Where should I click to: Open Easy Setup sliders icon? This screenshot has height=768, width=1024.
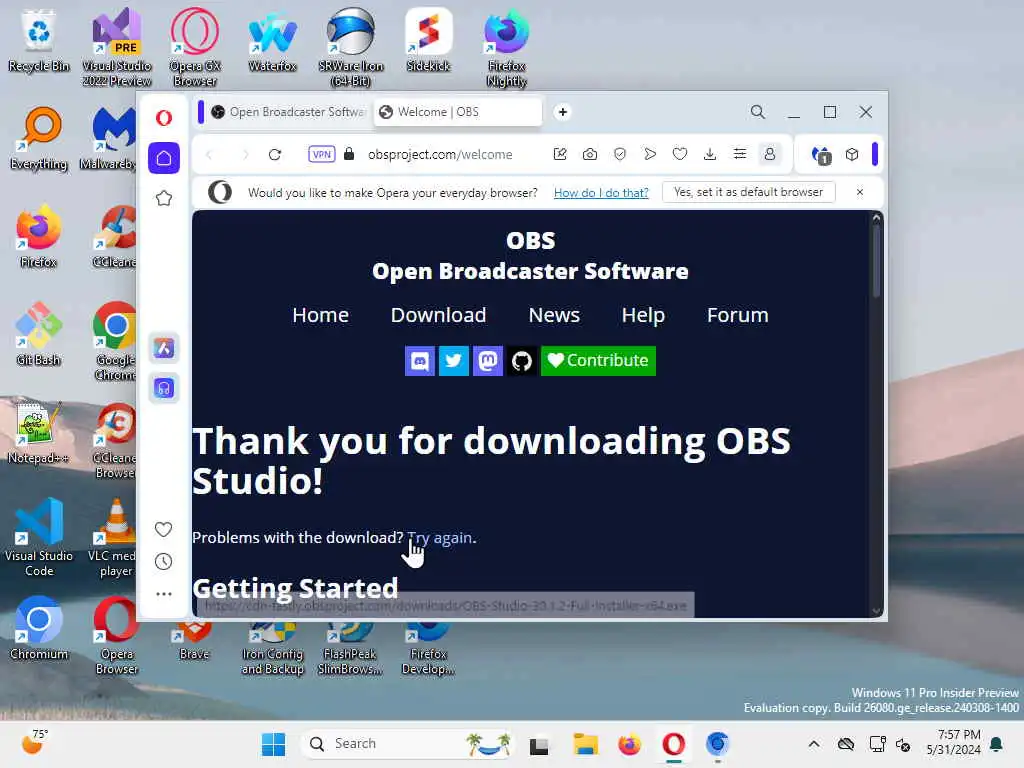click(740, 155)
